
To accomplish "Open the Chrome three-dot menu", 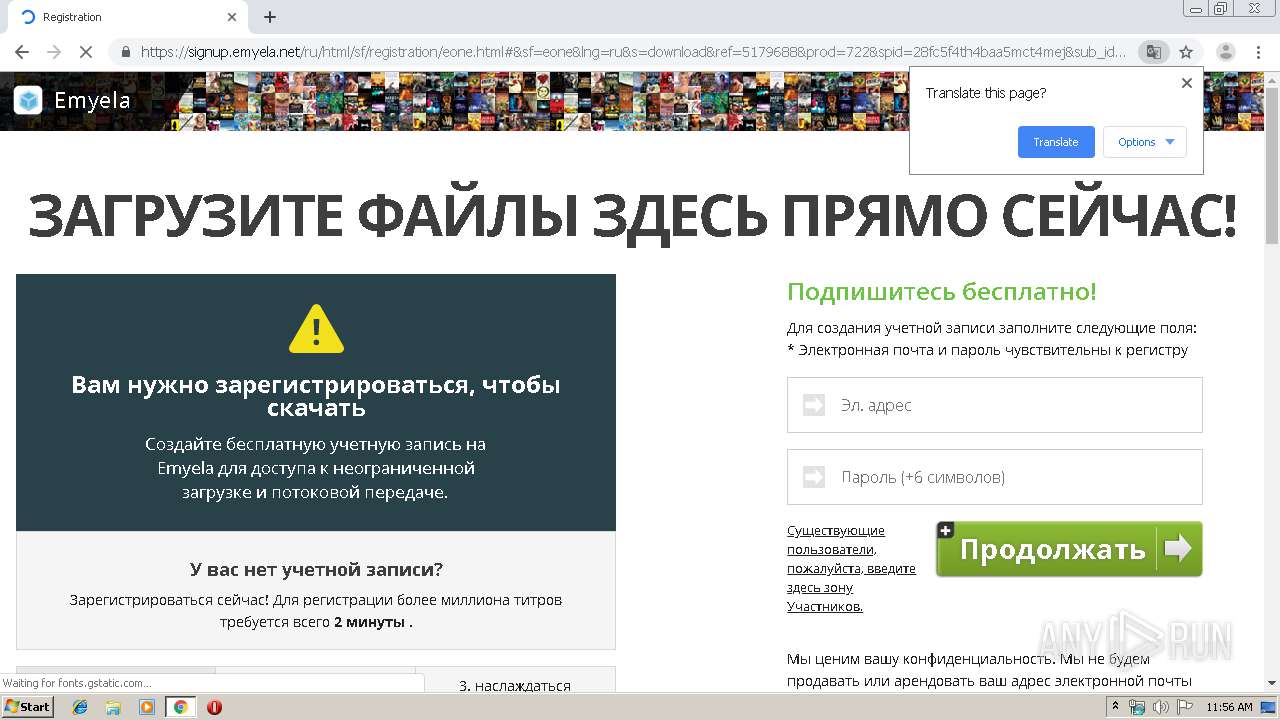I will [x=1258, y=52].
